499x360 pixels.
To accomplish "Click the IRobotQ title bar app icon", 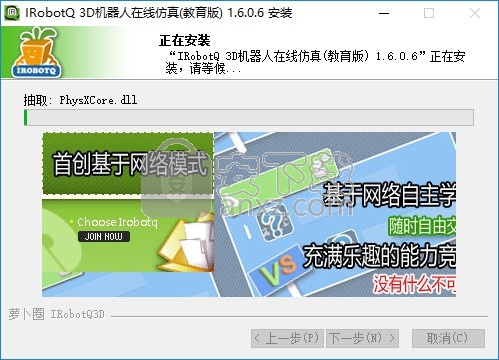I will coord(12,13).
